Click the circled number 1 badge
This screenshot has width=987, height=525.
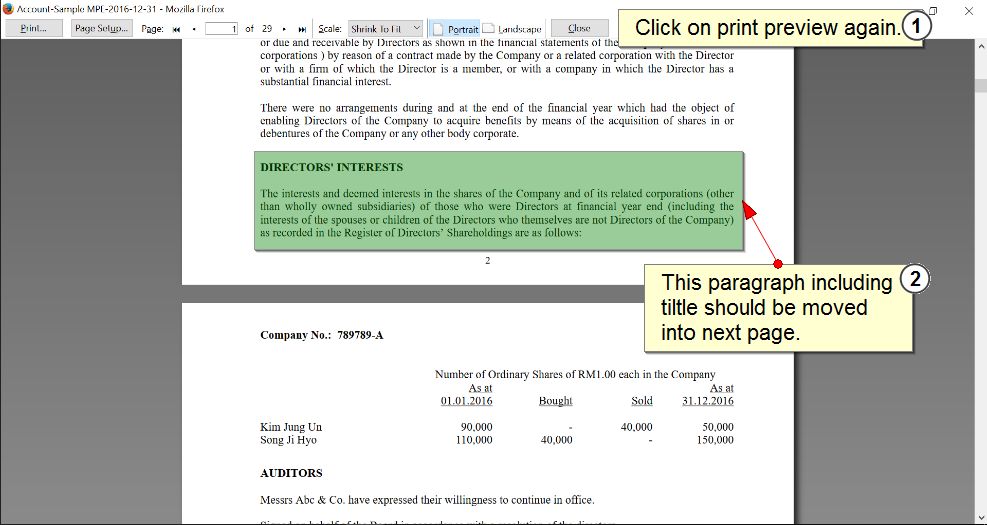[x=915, y=27]
